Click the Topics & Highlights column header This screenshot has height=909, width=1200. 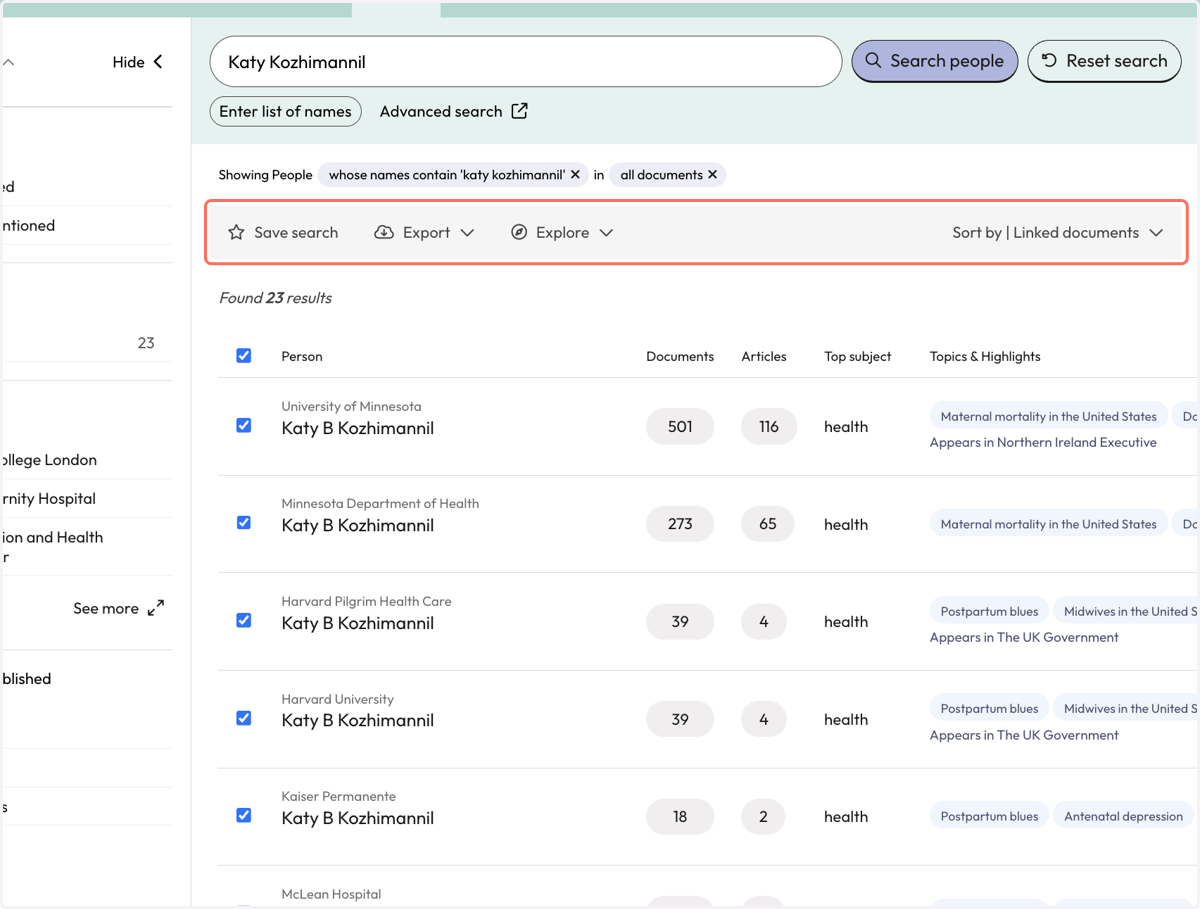[985, 356]
